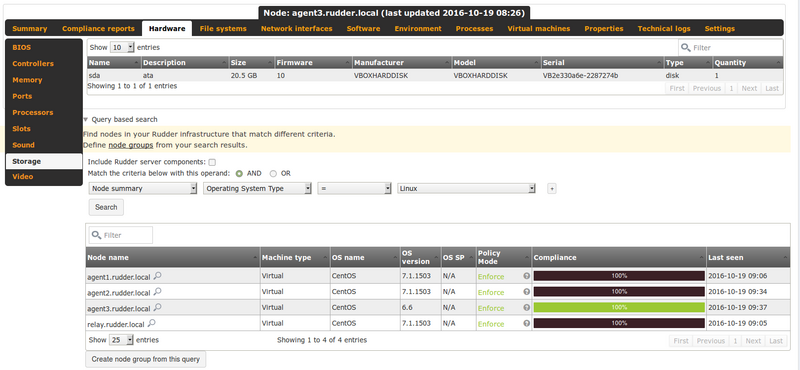Focus the nodes table Filter field
The height and width of the screenshot is (370, 800).
pyautogui.click(x=120, y=235)
